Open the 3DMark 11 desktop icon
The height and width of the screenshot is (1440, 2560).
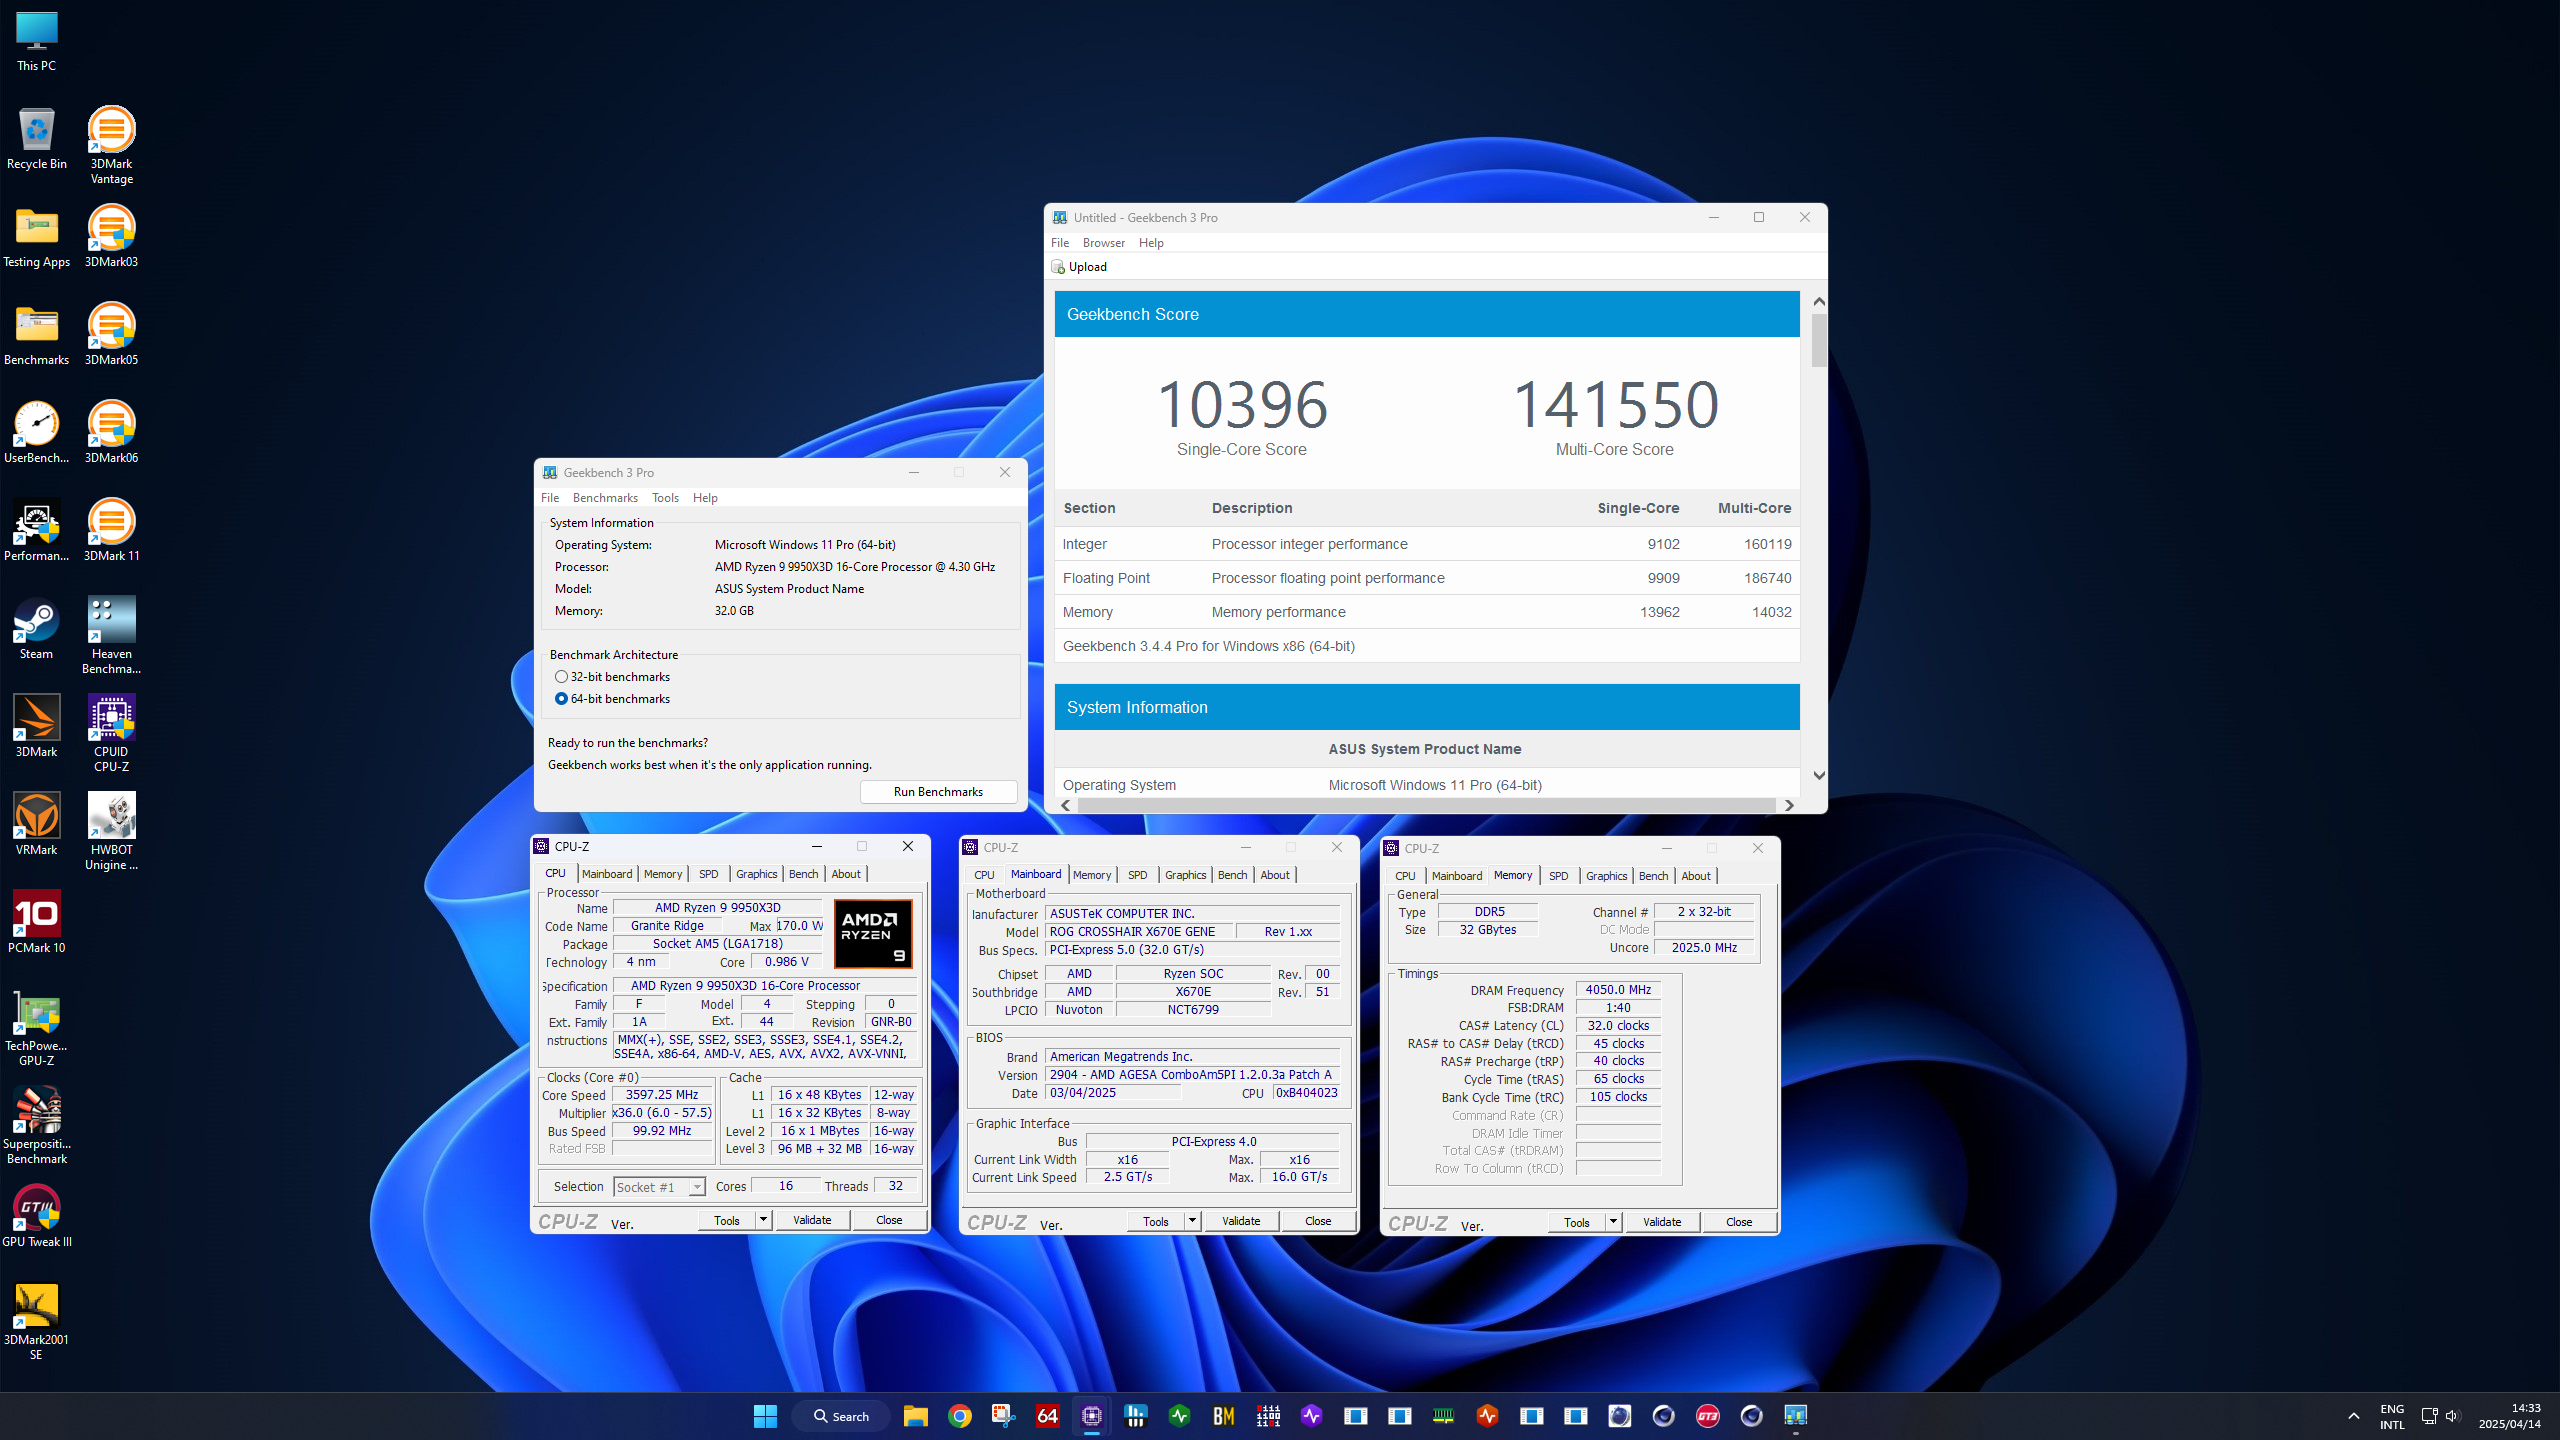111,530
